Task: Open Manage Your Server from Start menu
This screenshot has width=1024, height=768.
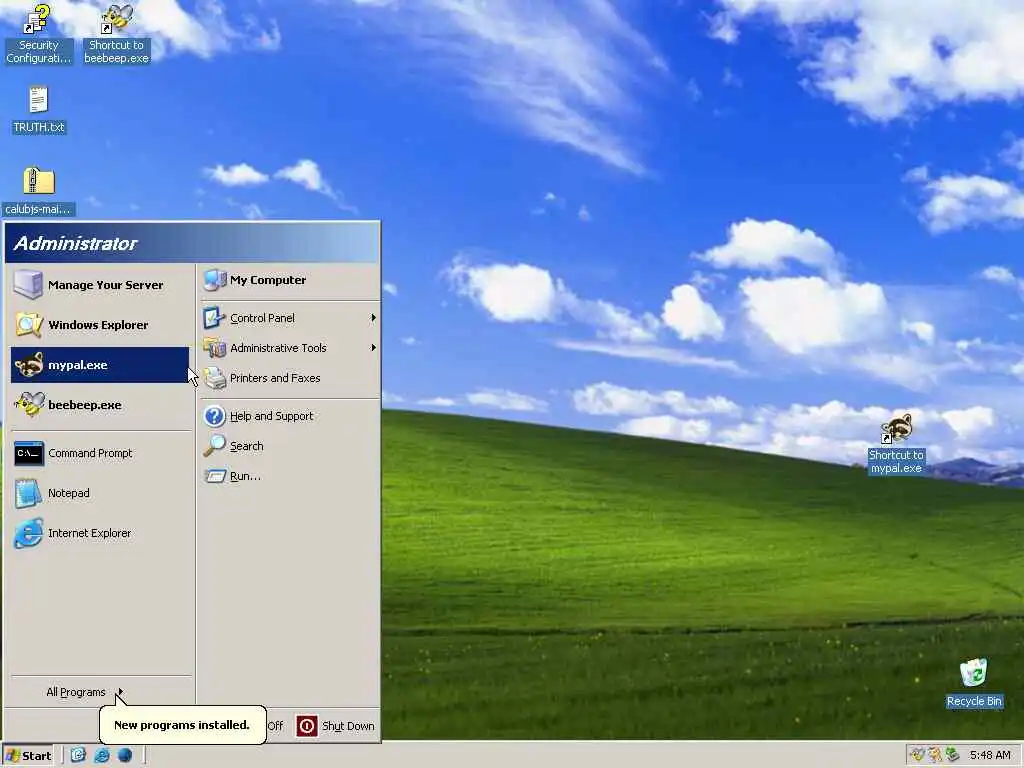Action: [x=100, y=285]
